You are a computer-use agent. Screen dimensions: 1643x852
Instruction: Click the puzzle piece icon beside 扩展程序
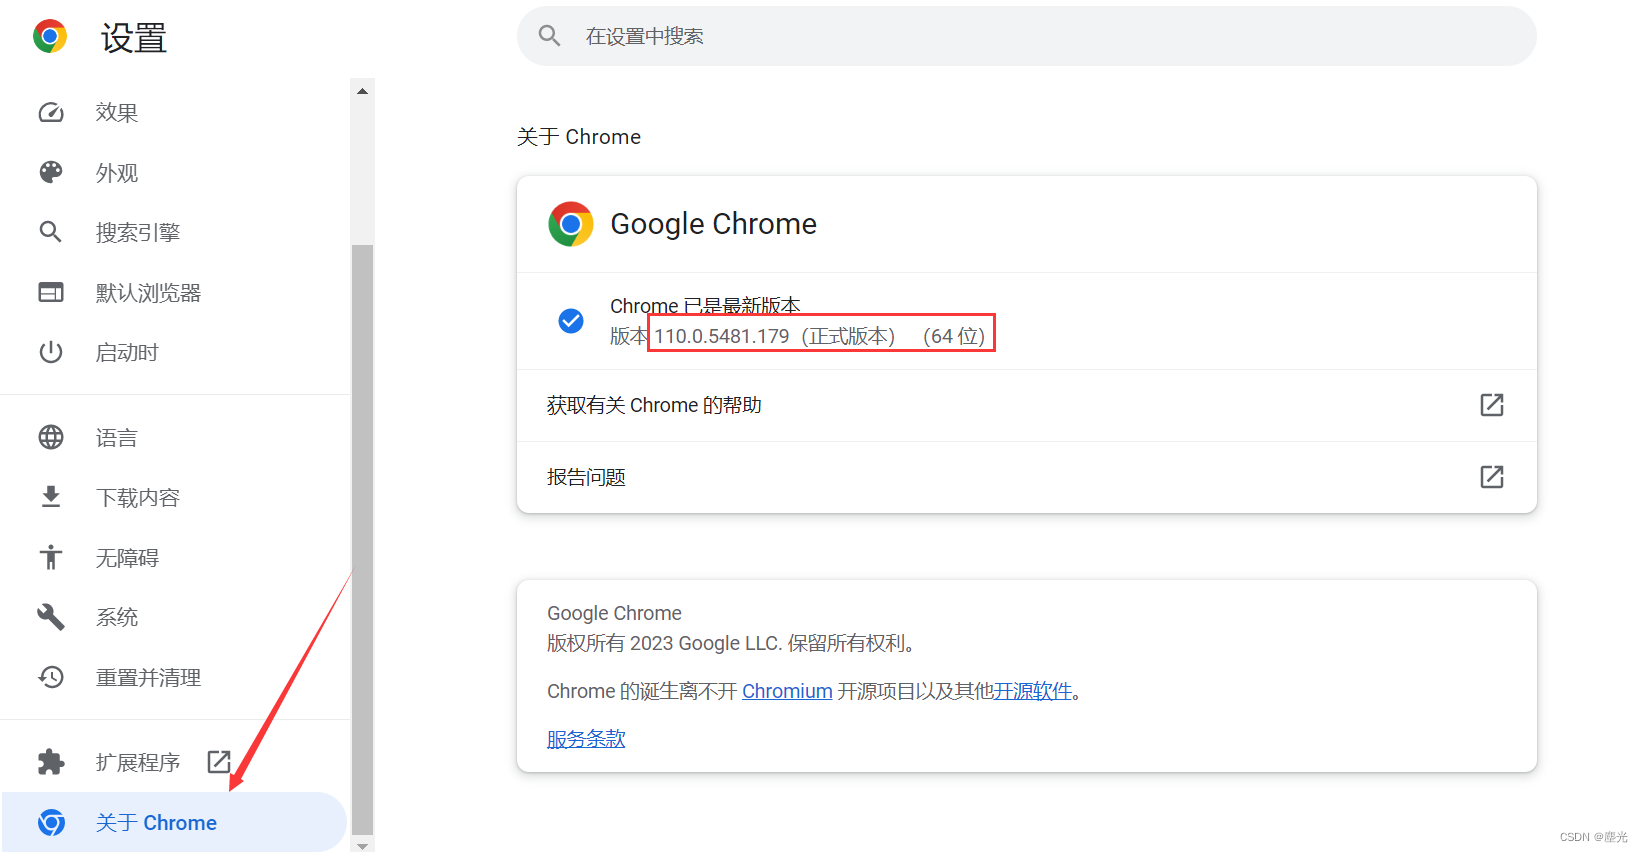click(x=51, y=762)
